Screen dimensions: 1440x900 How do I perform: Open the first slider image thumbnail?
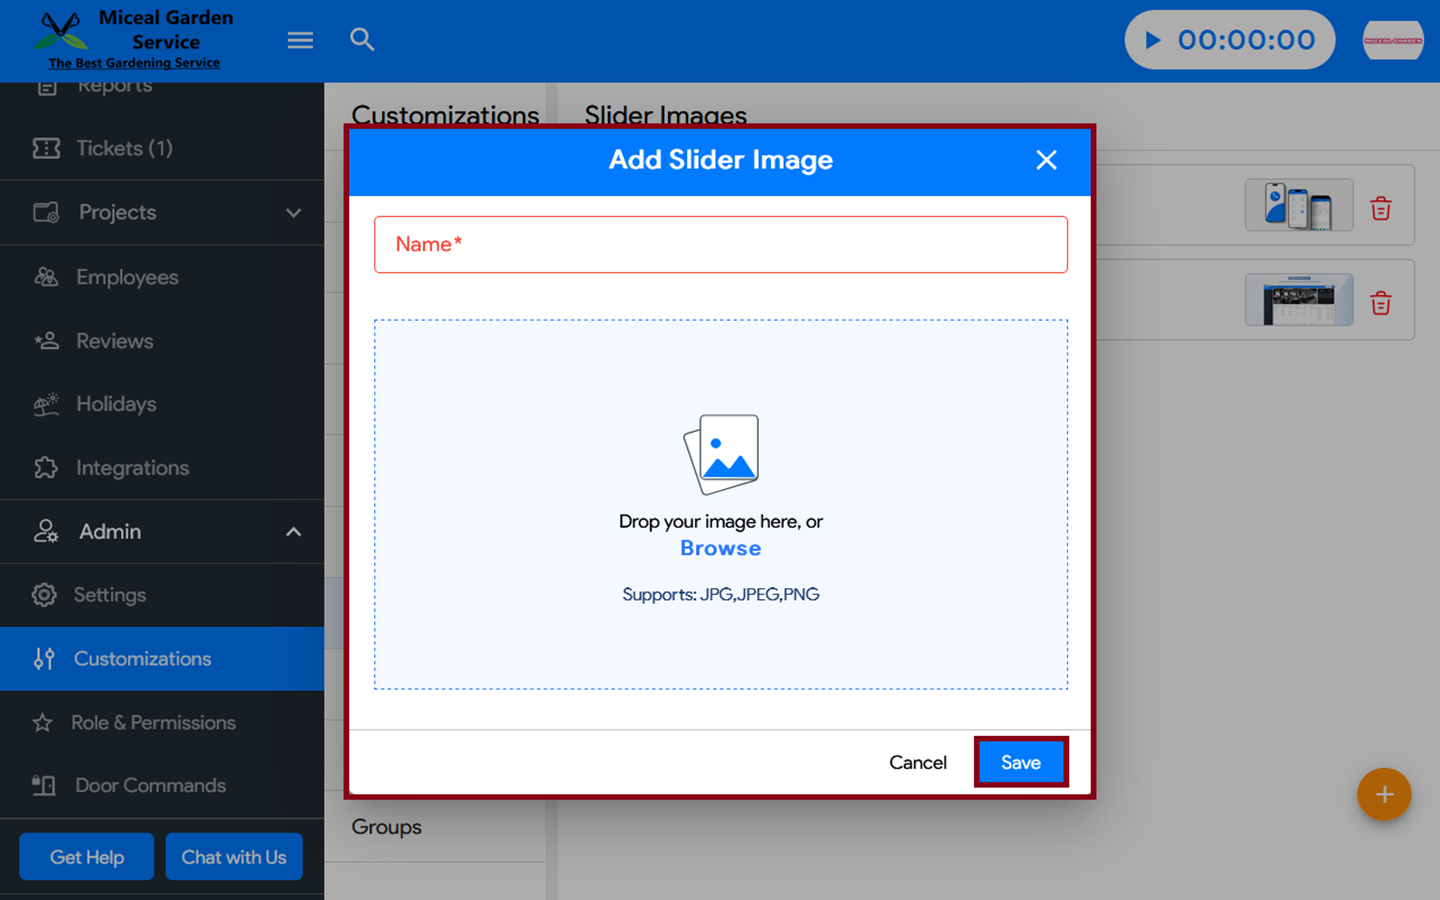pos(1298,206)
